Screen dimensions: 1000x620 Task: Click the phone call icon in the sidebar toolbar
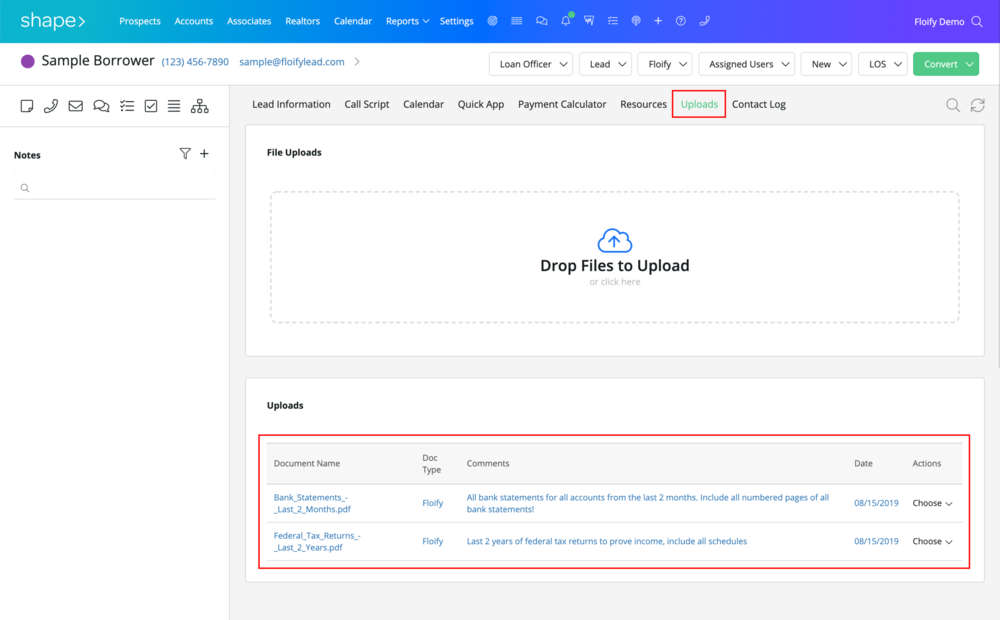[51, 106]
